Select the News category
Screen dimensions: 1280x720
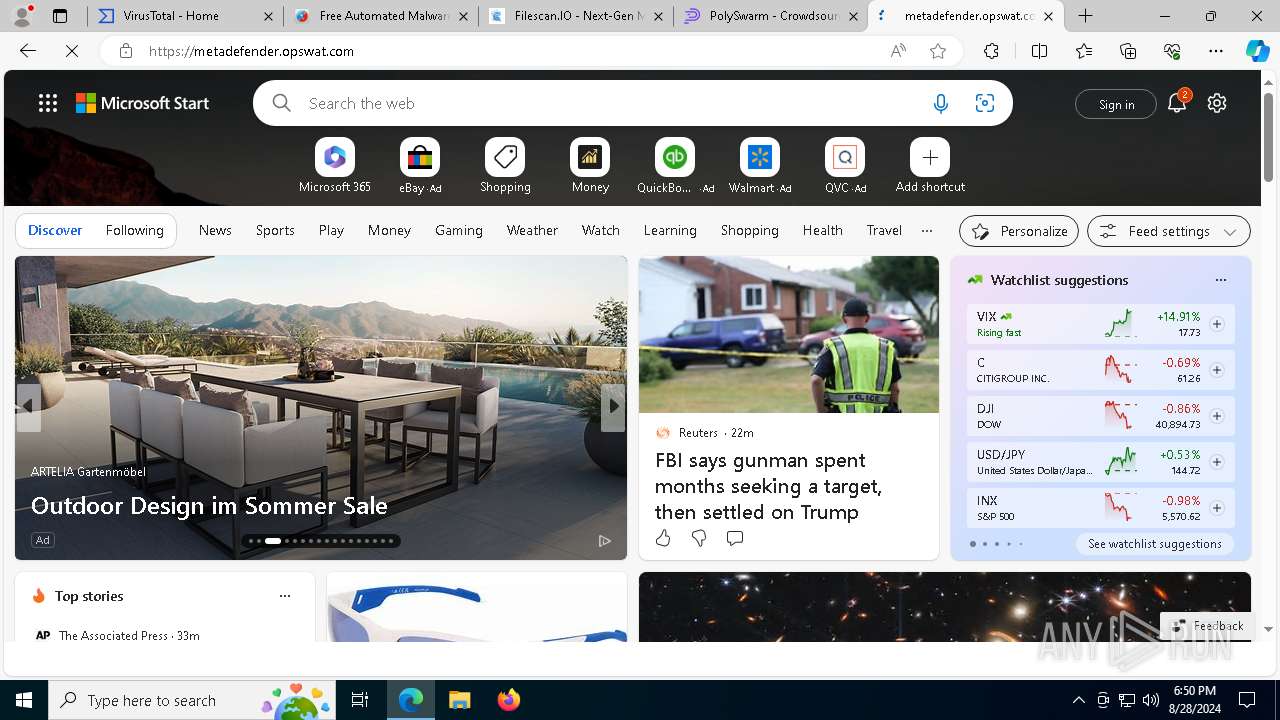(x=215, y=230)
